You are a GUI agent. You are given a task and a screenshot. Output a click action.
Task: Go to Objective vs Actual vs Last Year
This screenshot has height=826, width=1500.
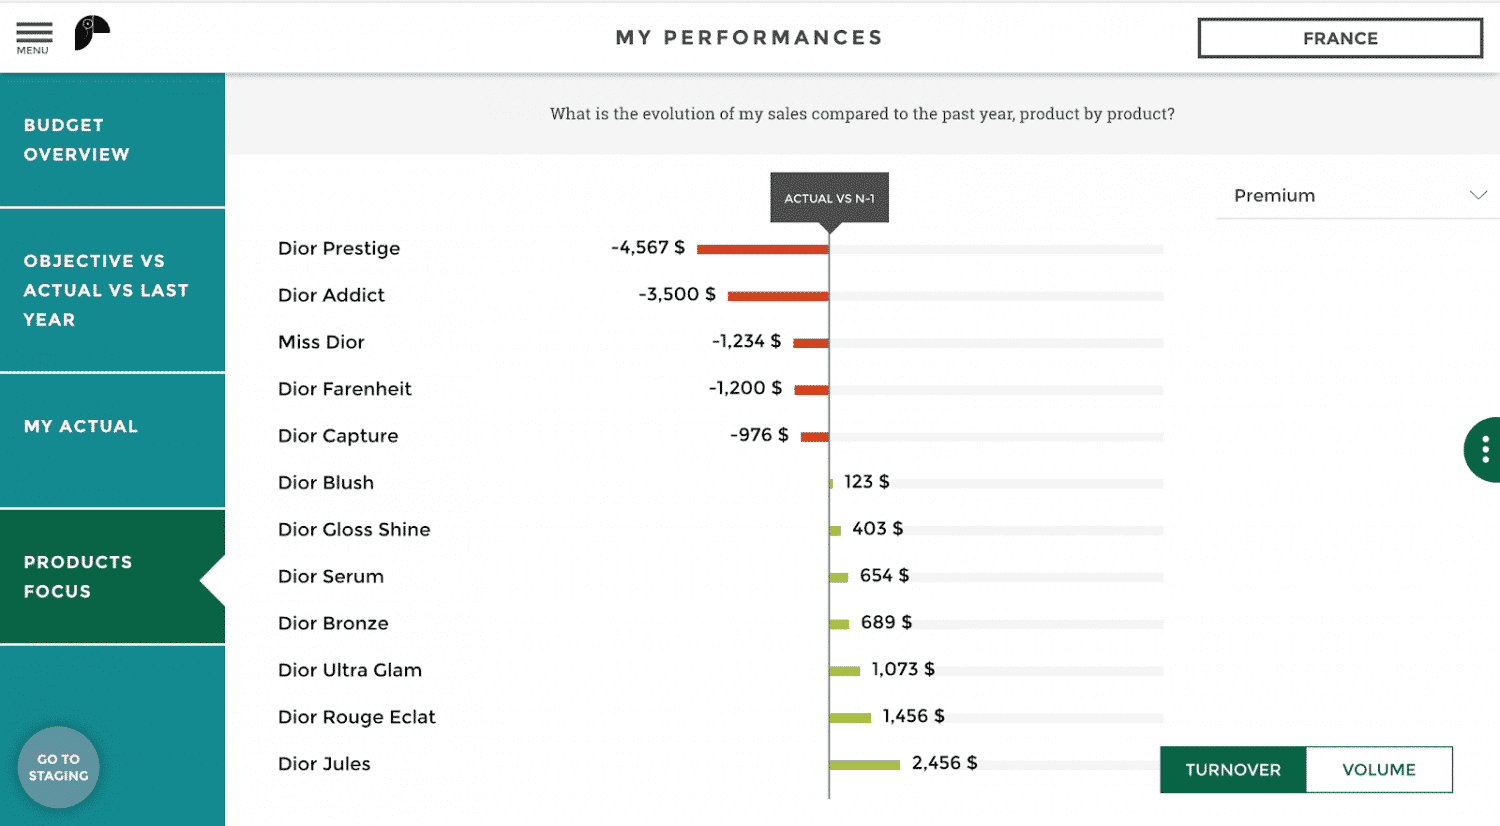pos(112,290)
